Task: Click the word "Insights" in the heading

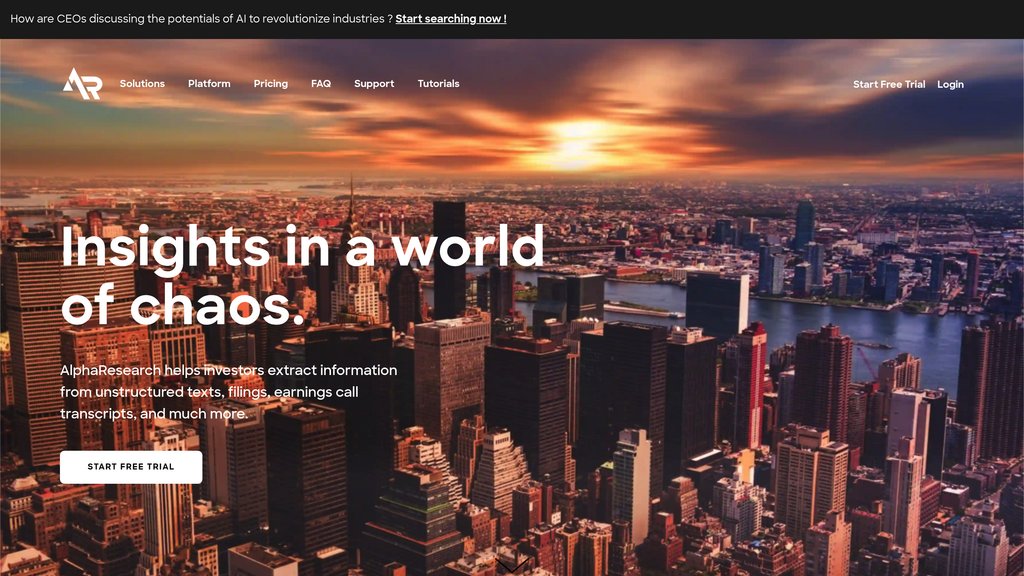Action: pyautogui.click(x=165, y=247)
